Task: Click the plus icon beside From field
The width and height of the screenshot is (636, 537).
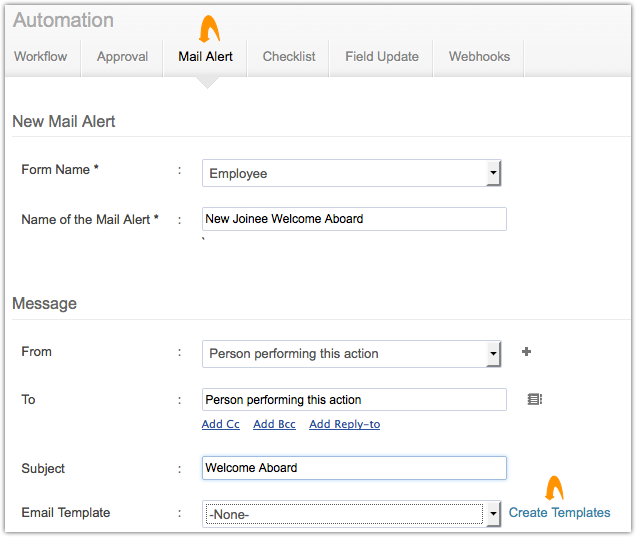Action: [527, 352]
